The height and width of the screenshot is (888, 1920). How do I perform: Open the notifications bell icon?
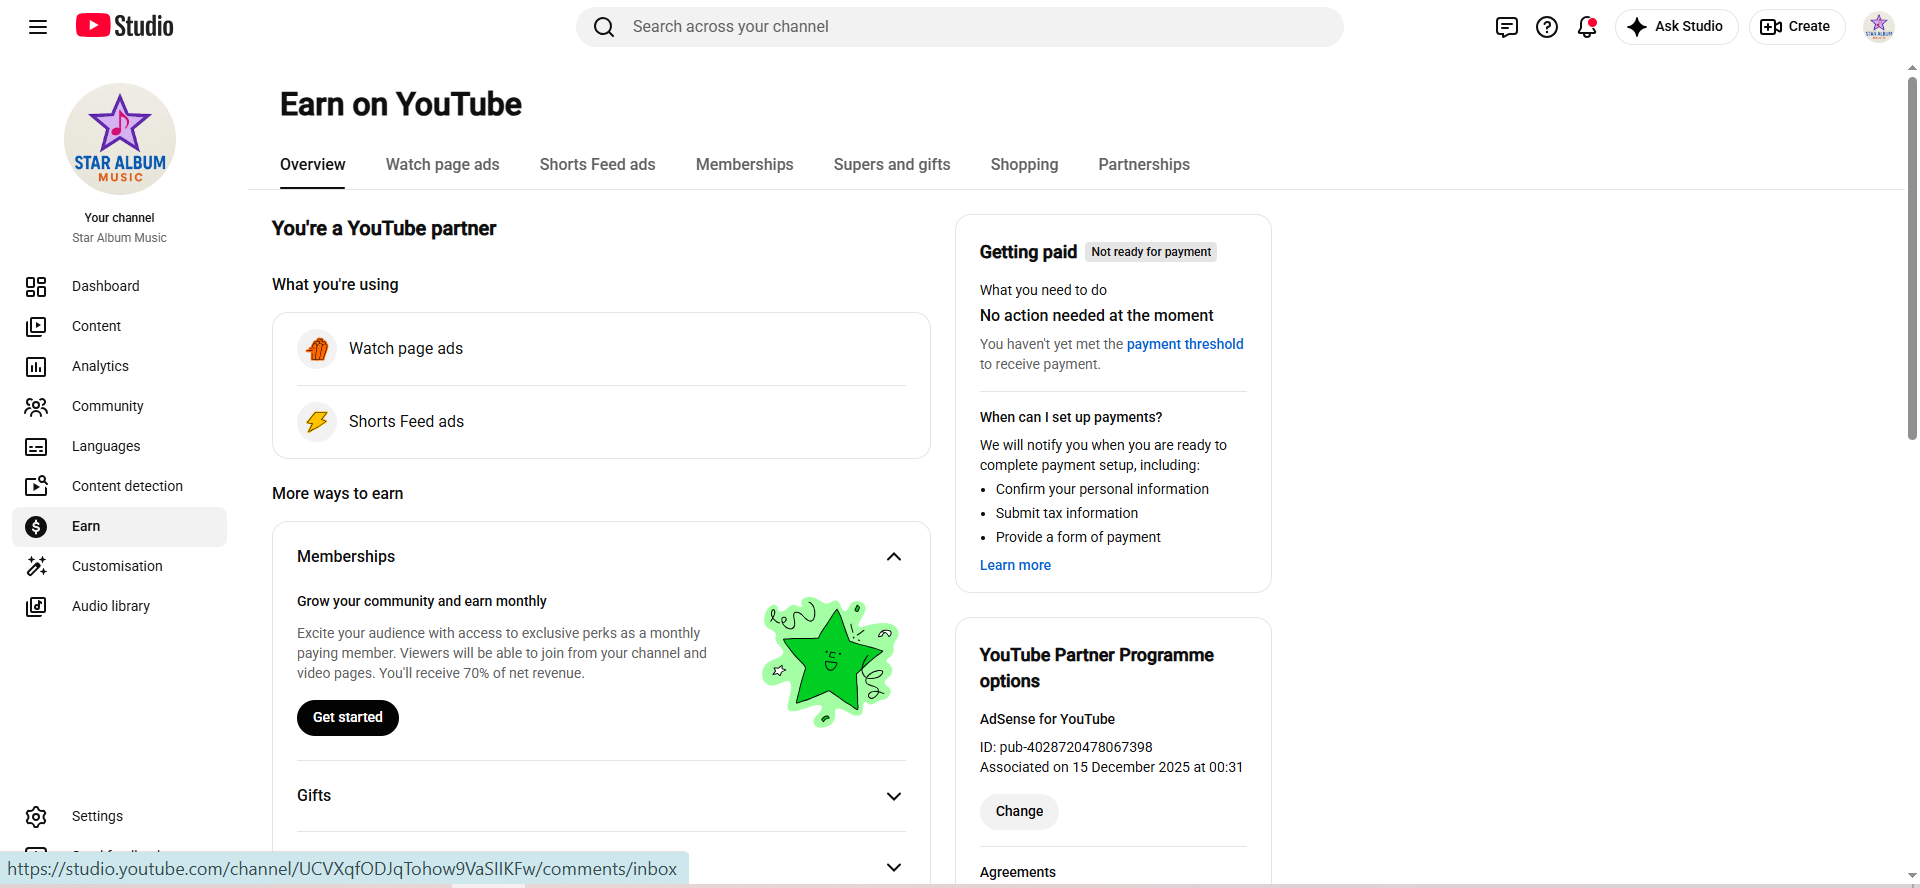click(1587, 27)
